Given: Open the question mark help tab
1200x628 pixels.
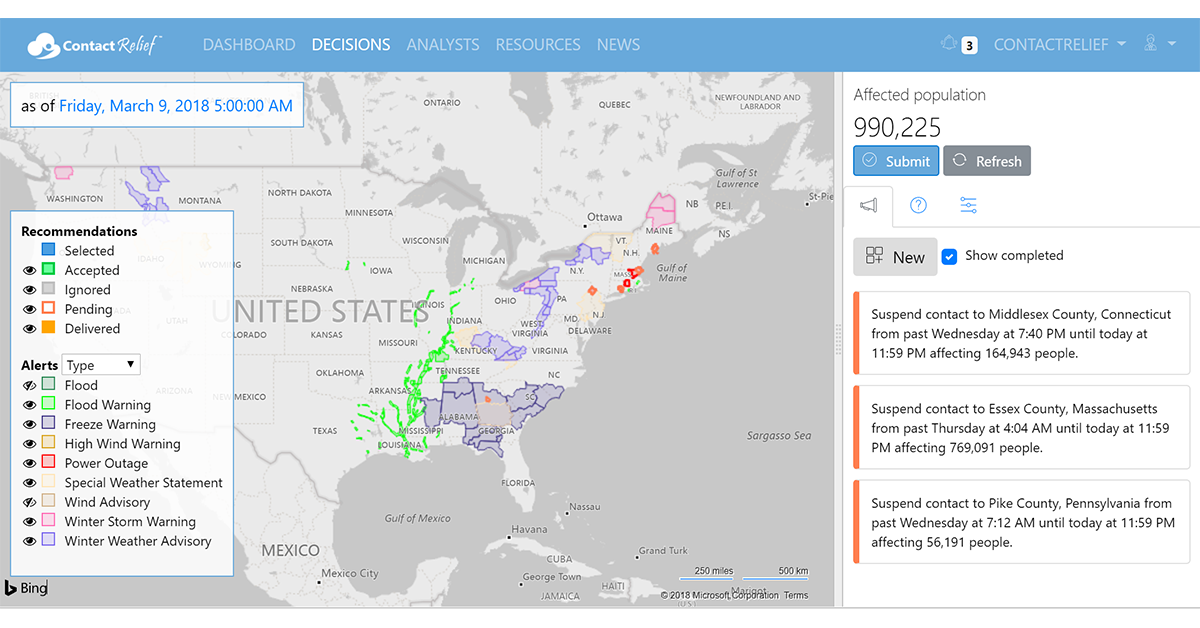Looking at the screenshot, I should 918,206.
